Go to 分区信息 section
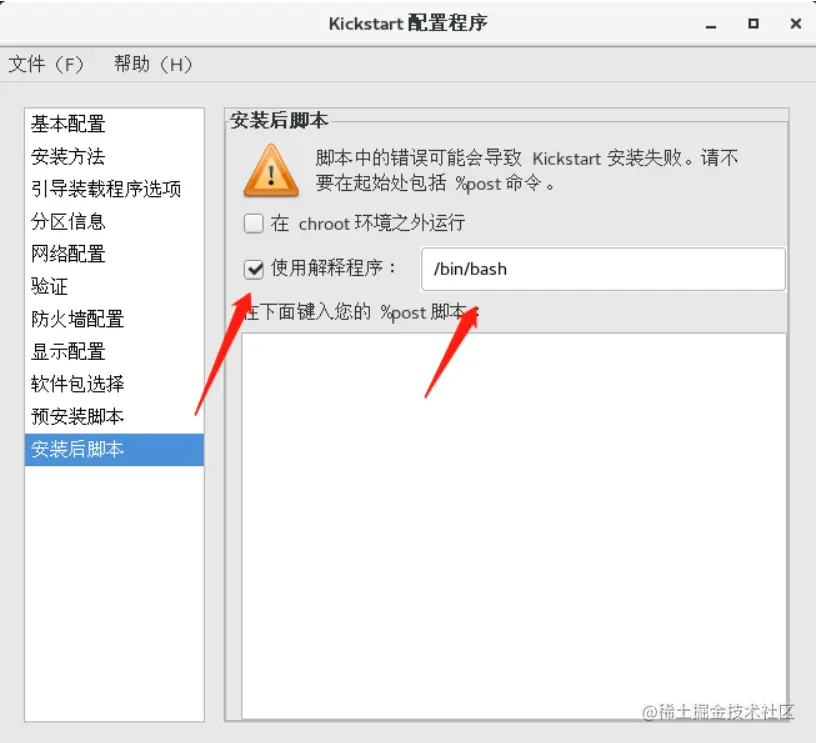Image resolution: width=816 pixels, height=743 pixels. coord(114,222)
